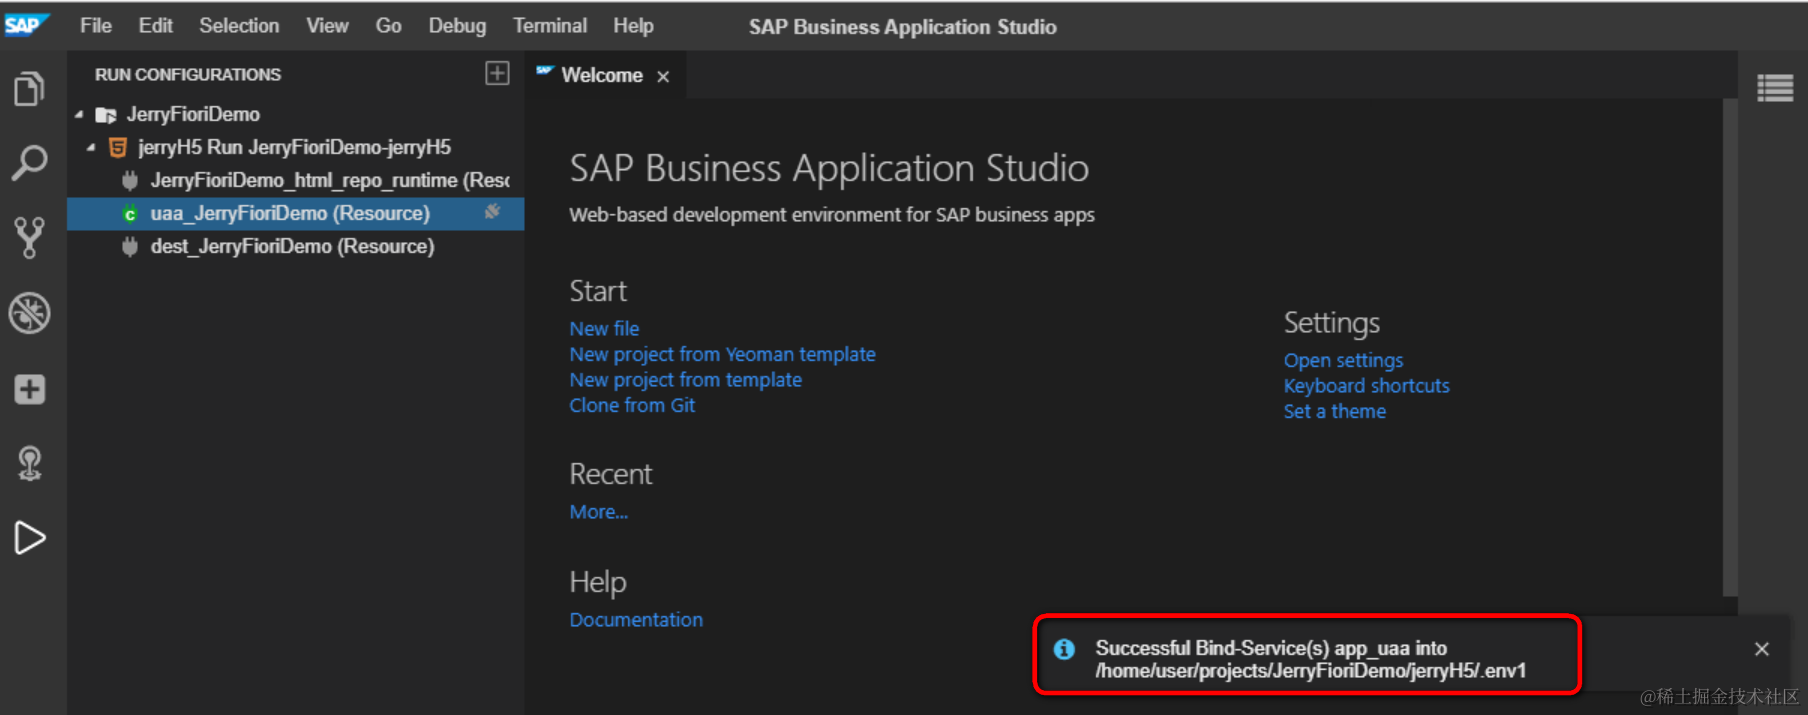The width and height of the screenshot is (1808, 715).
Task: Unbind the uaa_JerryFioriDemo resource plug
Action: point(492,212)
